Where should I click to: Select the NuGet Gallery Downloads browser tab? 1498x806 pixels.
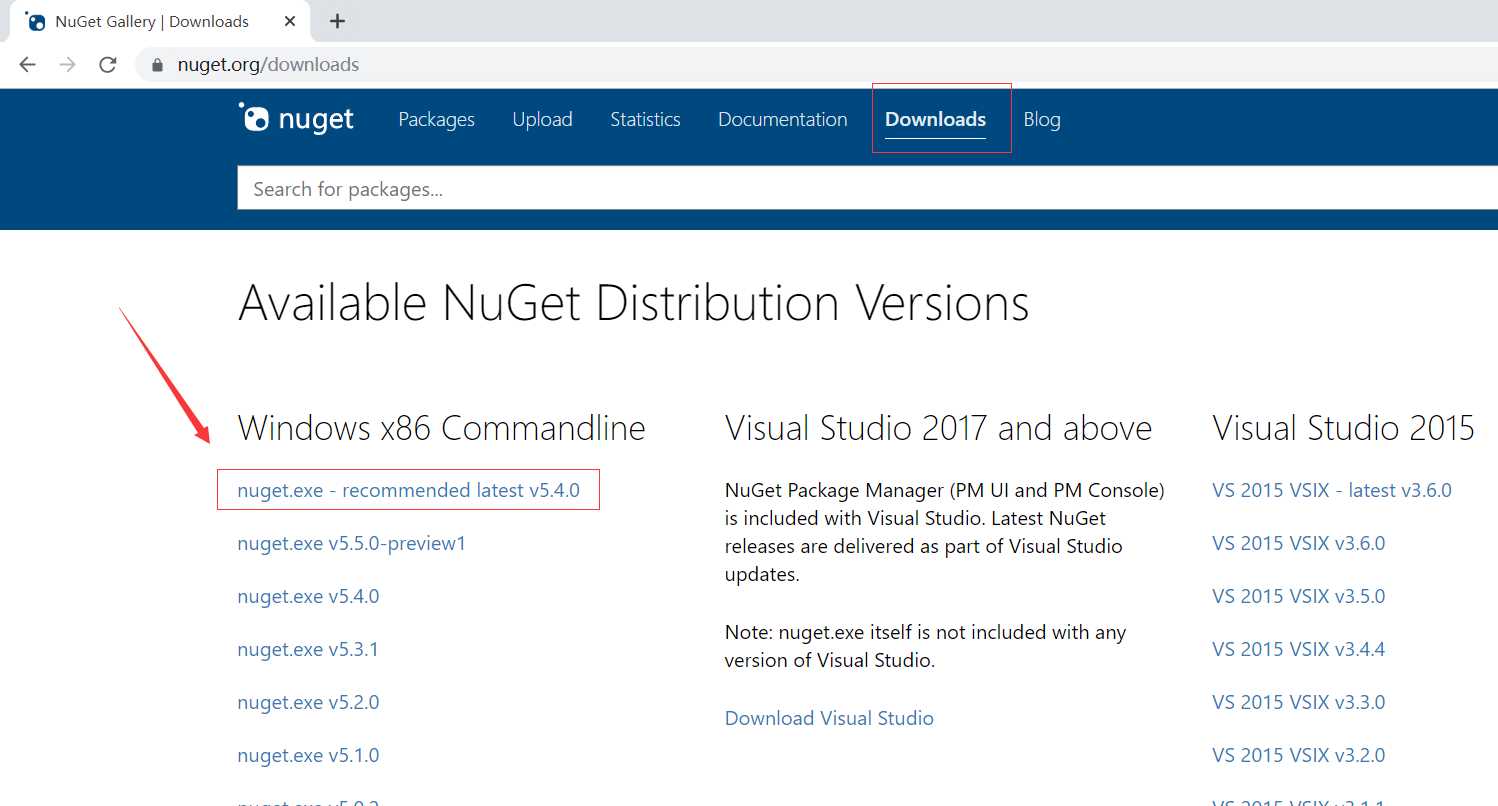pyautogui.click(x=160, y=21)
